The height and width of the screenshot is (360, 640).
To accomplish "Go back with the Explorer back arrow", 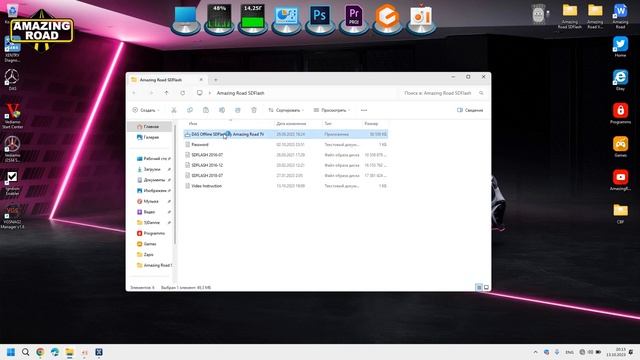I will click(134, 93).
